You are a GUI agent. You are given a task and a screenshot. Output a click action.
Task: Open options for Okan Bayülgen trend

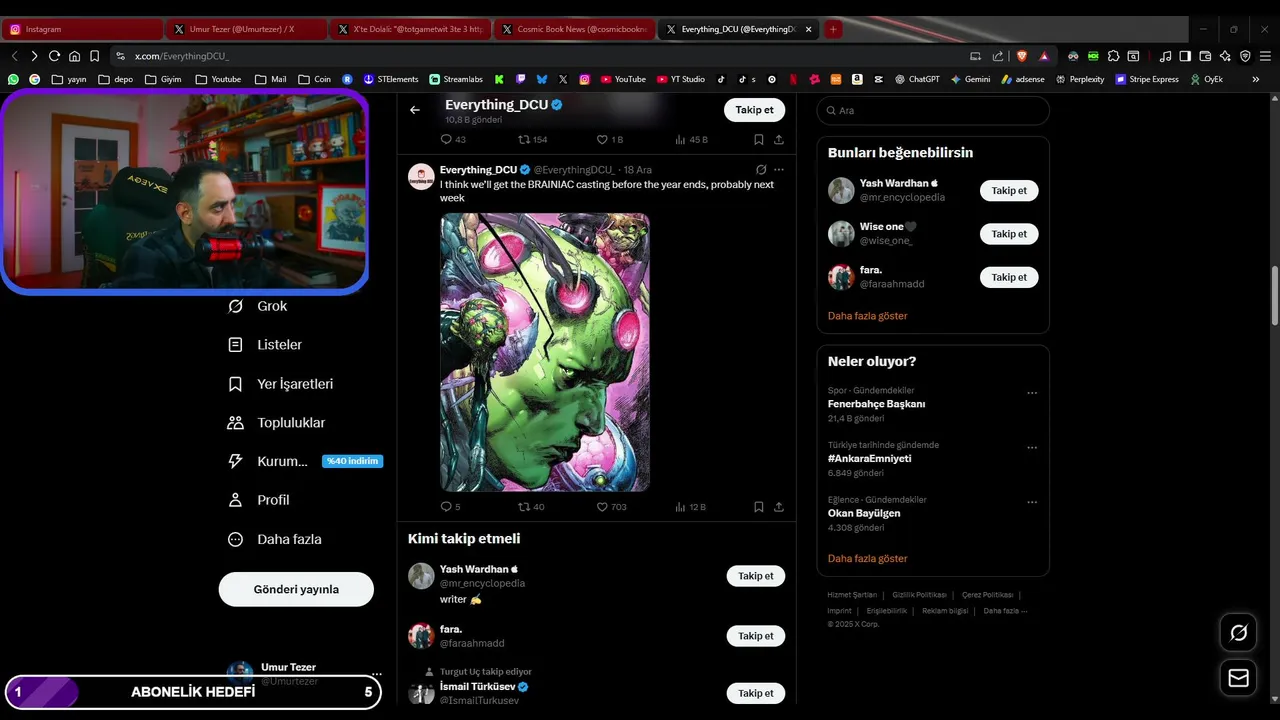click(1032, 502)
